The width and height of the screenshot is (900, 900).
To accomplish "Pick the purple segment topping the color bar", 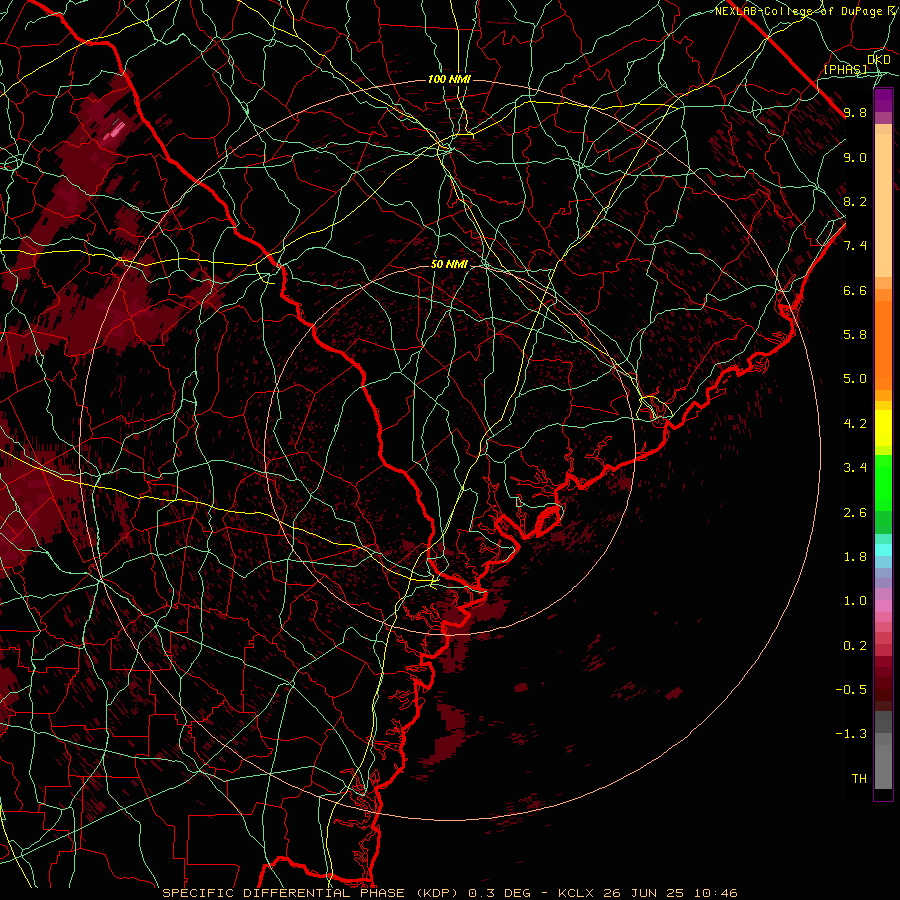I will coord(883,100).
